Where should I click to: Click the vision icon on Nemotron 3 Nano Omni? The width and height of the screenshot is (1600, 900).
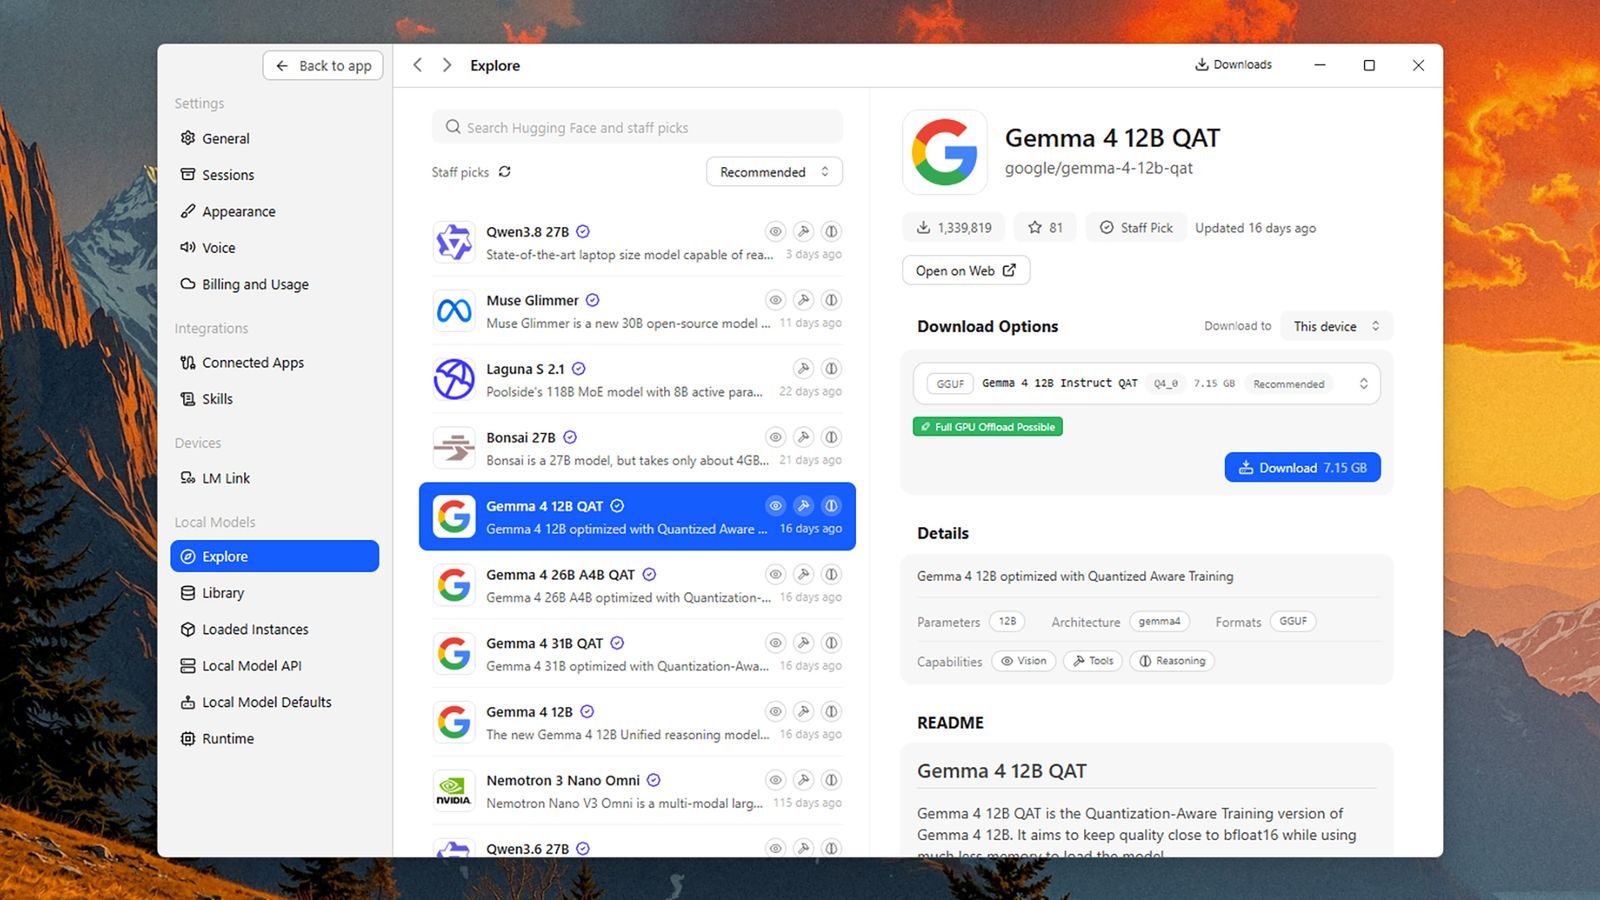point(775,780)
